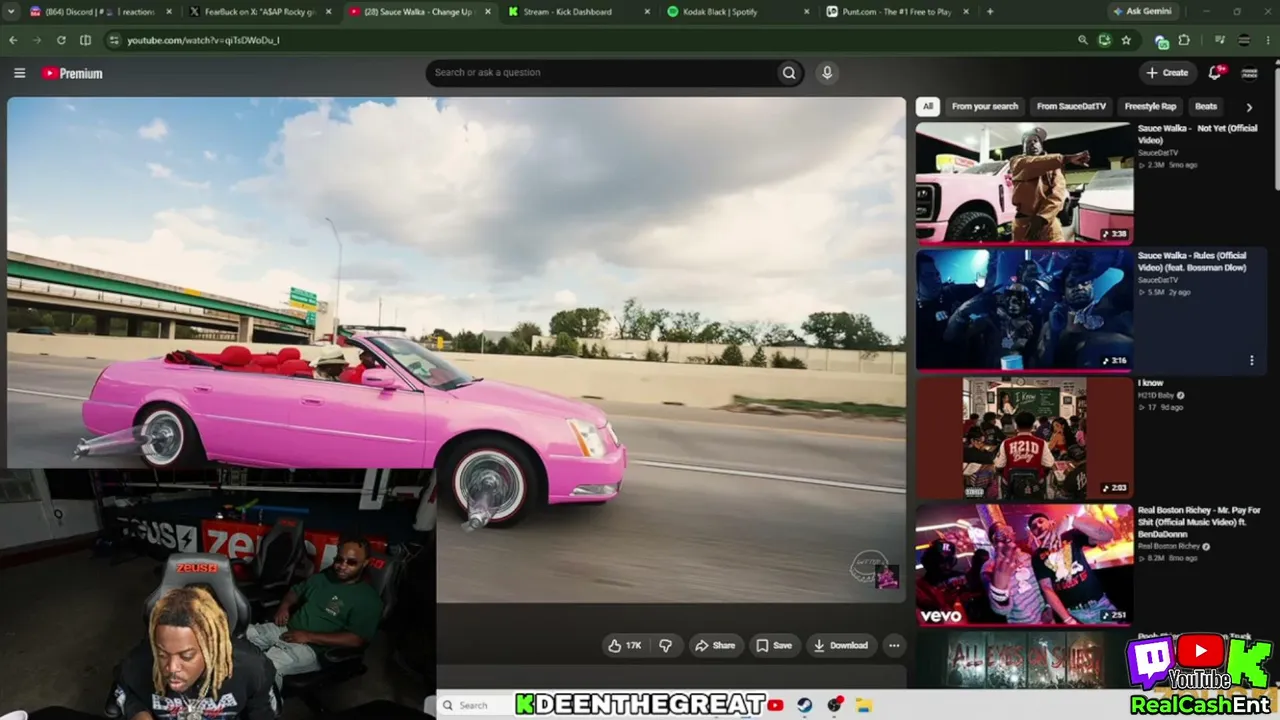Select 'From SauceDatTV' filter chip

1071,106
